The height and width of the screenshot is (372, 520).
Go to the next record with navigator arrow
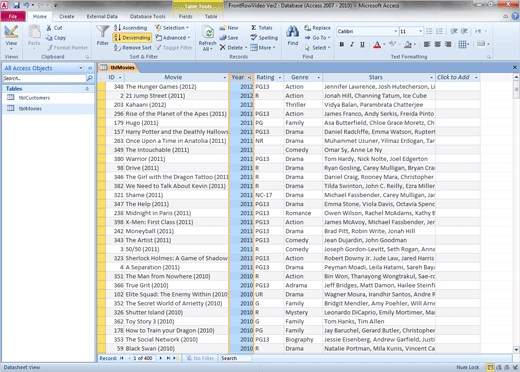coord(161,358)
